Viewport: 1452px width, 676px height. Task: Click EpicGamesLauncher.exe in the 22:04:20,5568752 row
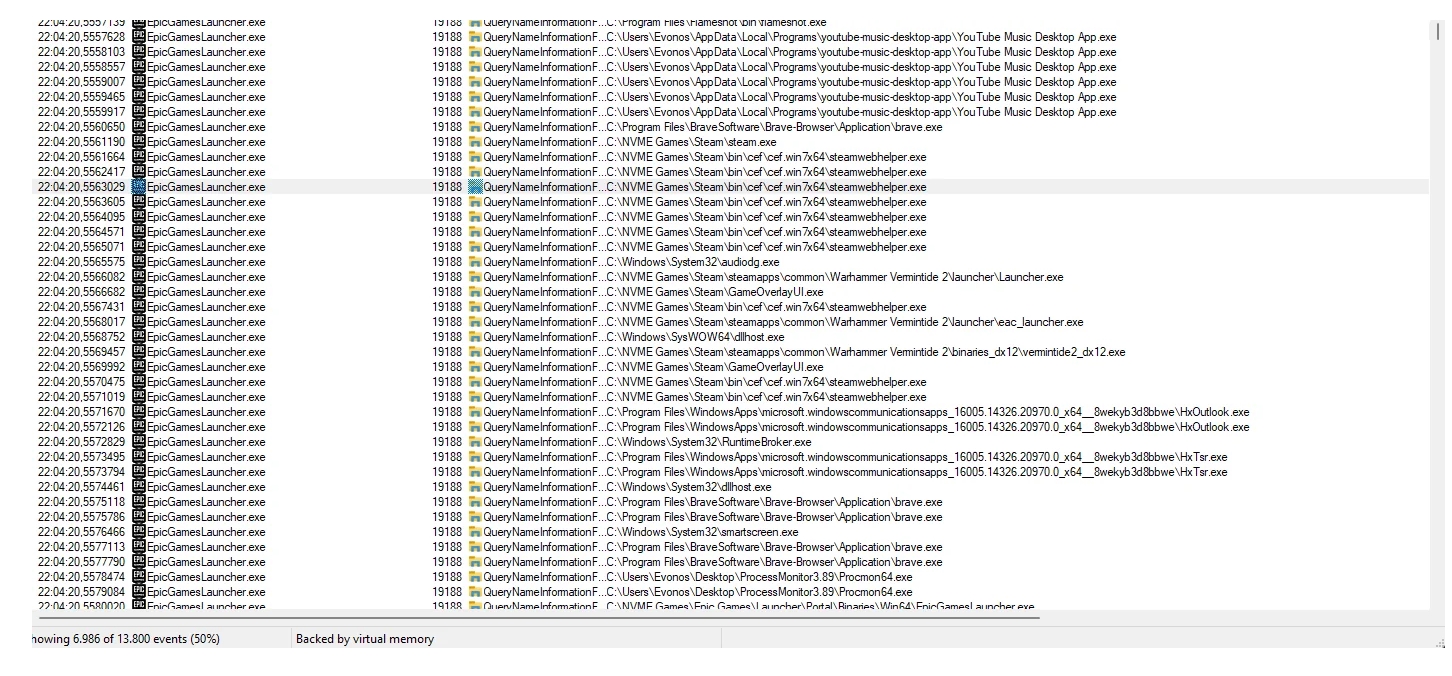click(206, 337)
